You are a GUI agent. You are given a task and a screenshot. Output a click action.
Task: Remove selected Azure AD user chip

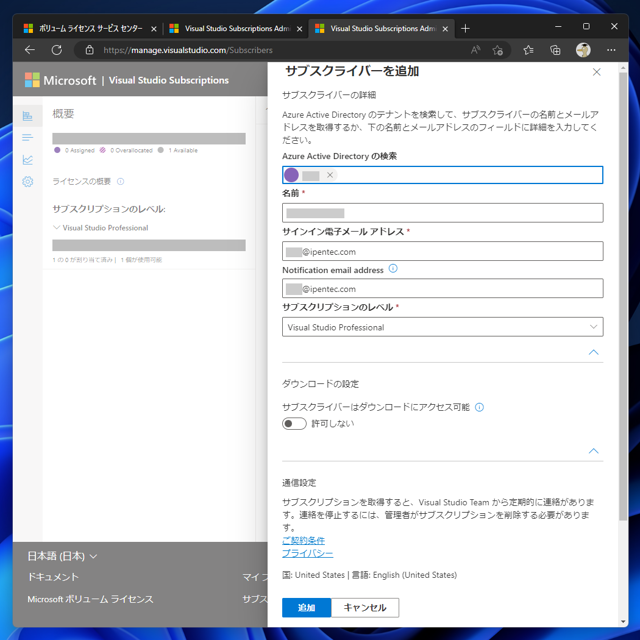330,175
